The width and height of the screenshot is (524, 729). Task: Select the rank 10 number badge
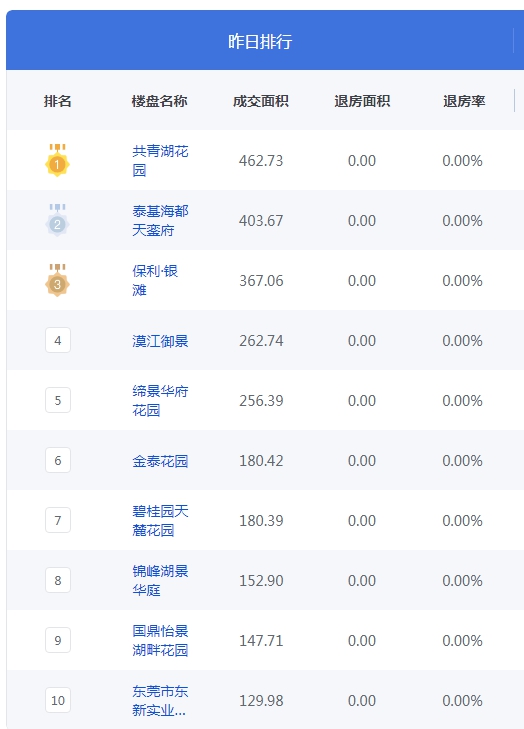(x=58, y=700)
